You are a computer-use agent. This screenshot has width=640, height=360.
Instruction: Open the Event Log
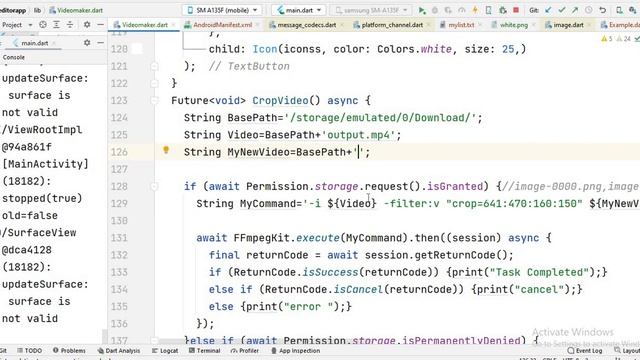(585, 351)
